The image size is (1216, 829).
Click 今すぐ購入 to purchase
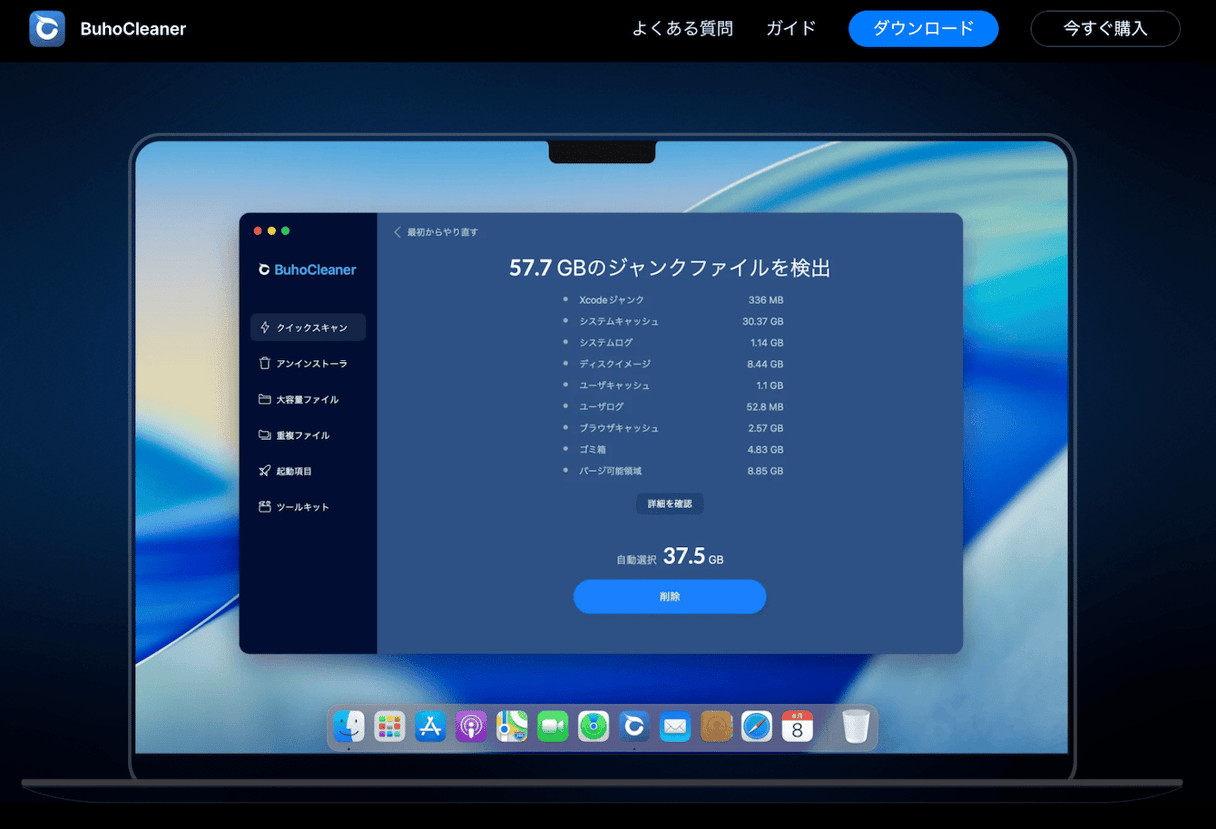[x=1105, y=29]
